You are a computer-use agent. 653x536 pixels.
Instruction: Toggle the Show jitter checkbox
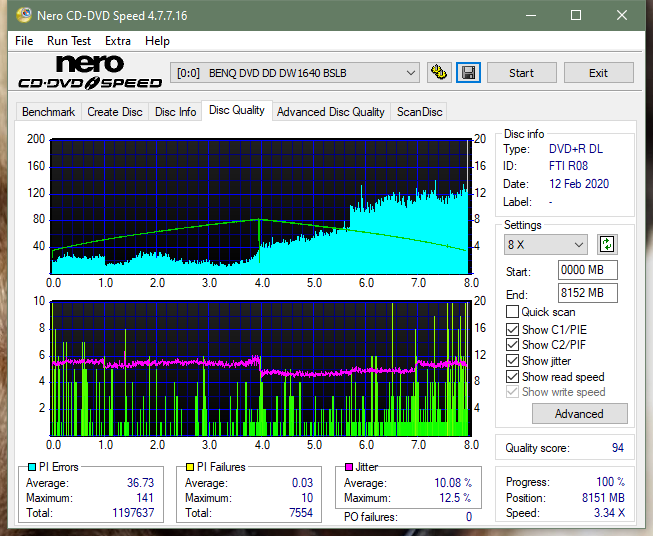coord(512,361)
